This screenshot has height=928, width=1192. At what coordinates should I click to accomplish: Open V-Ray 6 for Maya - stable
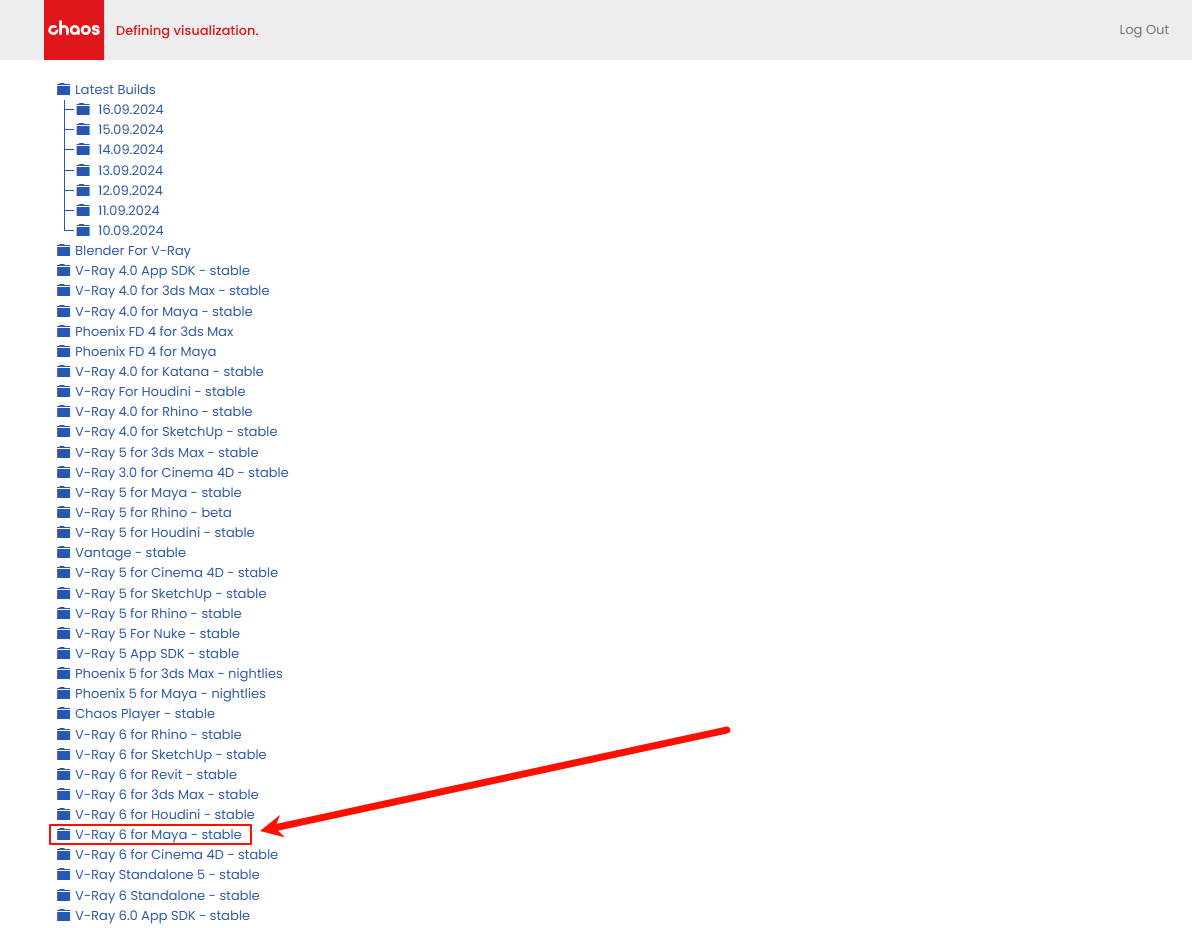pyautogui.click(x=158, y=835)
